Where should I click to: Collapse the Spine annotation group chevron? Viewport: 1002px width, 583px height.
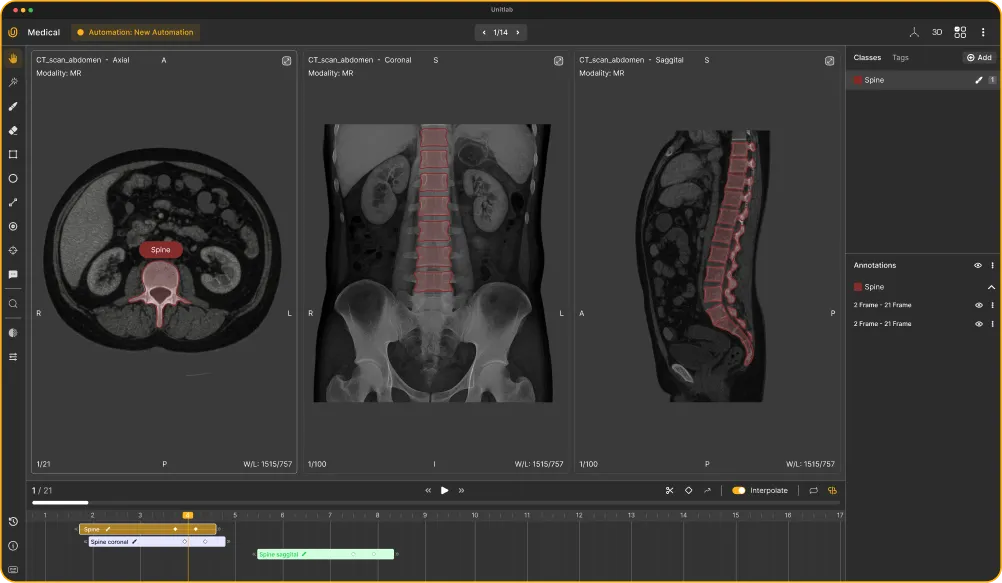[x=992, y=287]
